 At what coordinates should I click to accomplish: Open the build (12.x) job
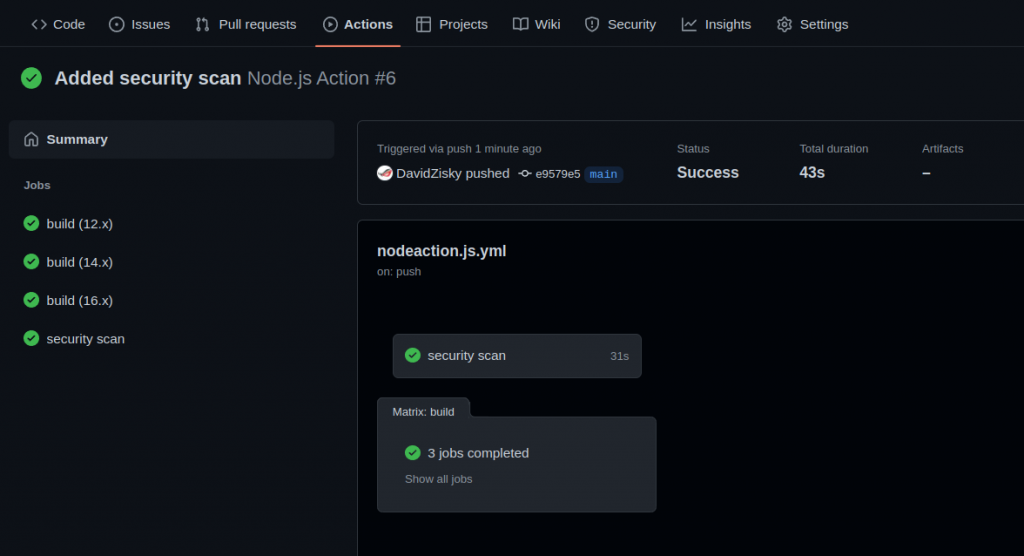click(79, 224)
